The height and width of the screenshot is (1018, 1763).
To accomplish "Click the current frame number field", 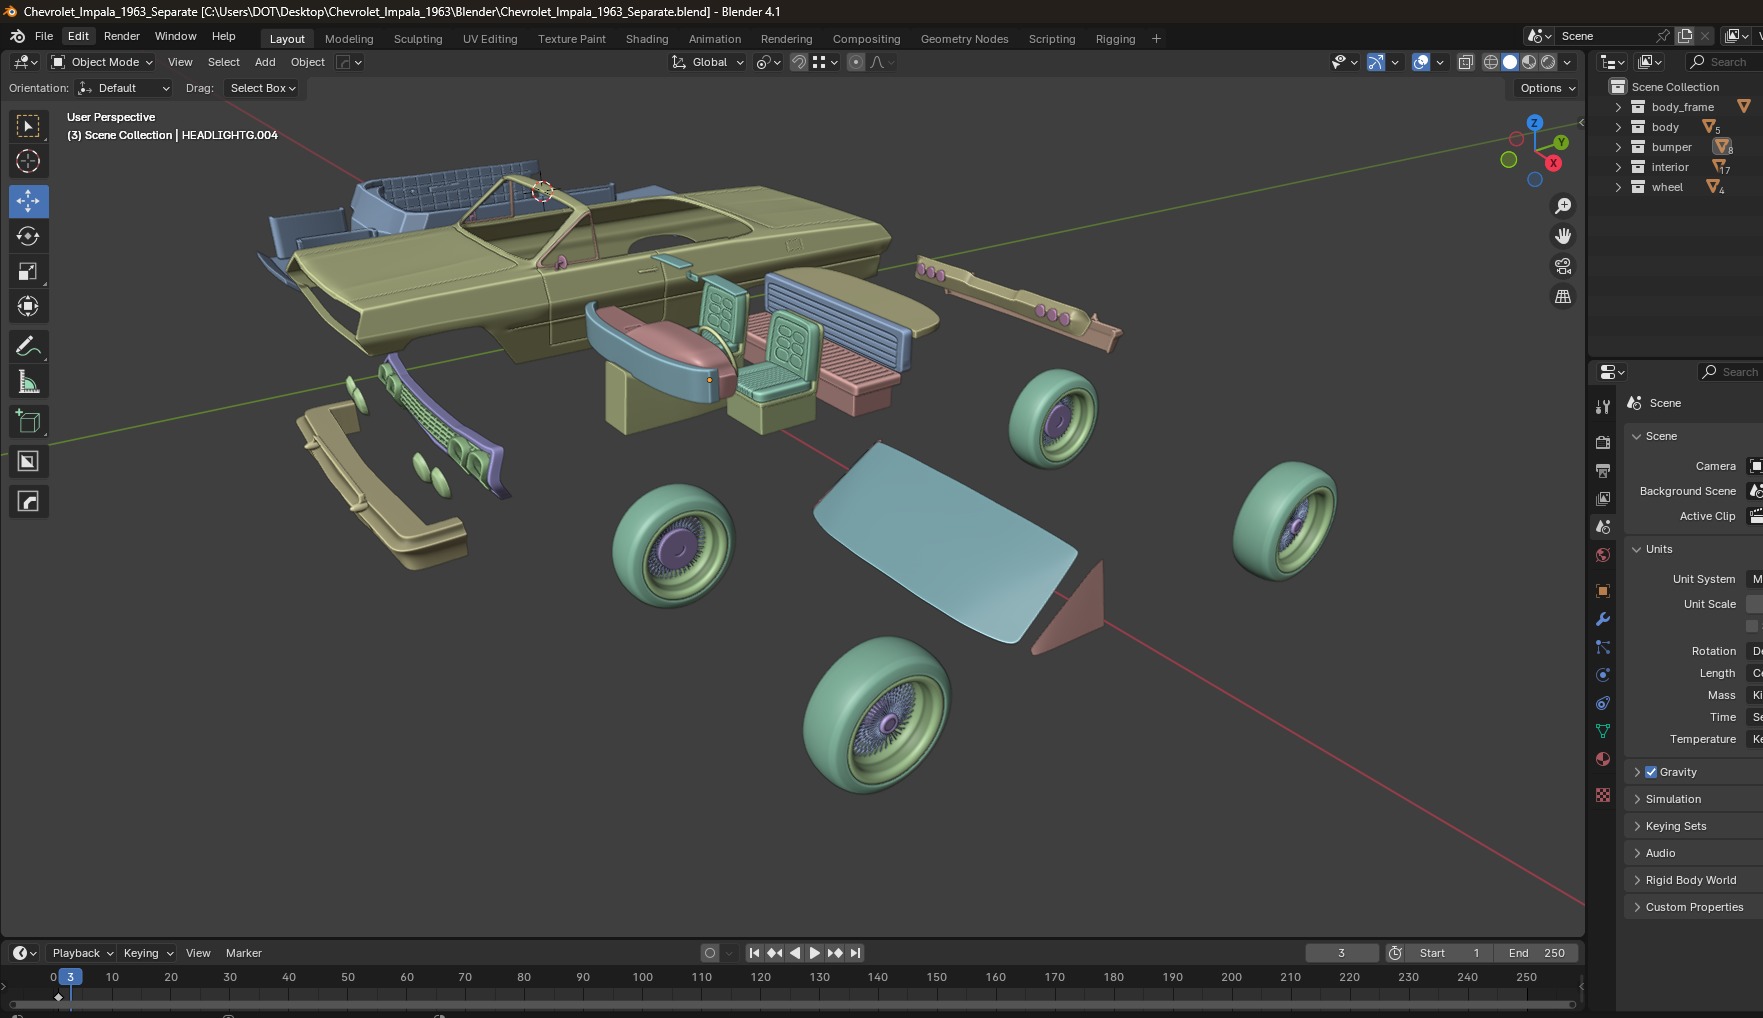I will pyautogui.click(x=1342, y=953).
